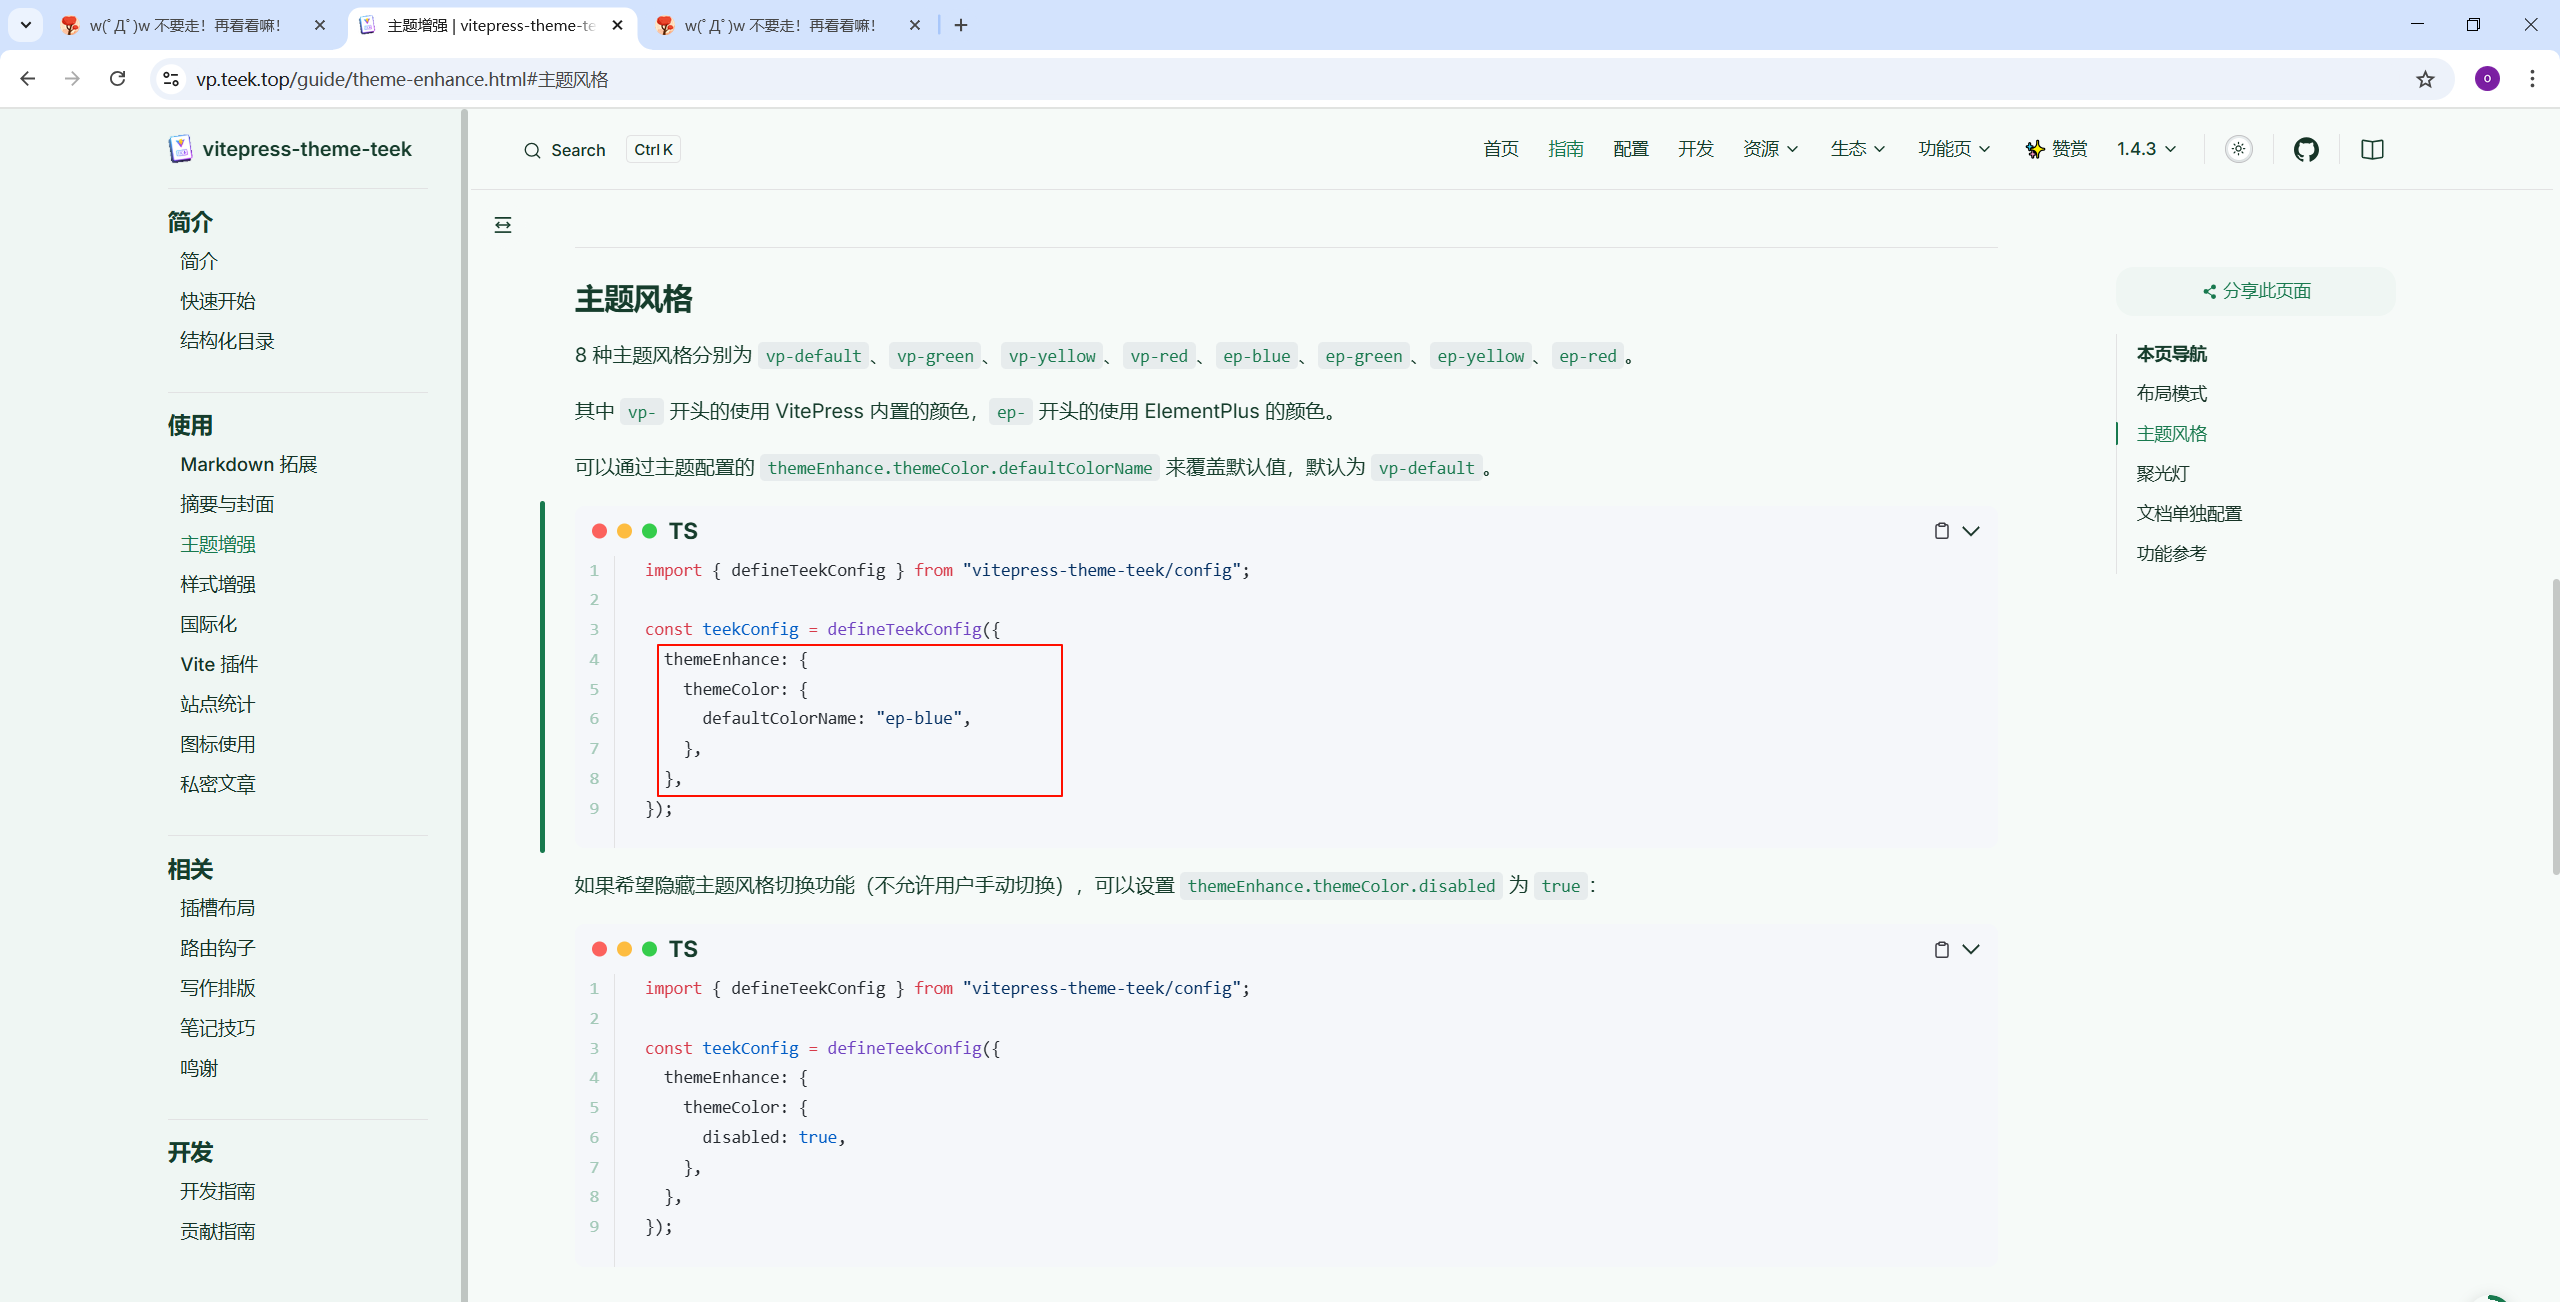
Task: Go forward to next page
Action: (x=72, y=78)
